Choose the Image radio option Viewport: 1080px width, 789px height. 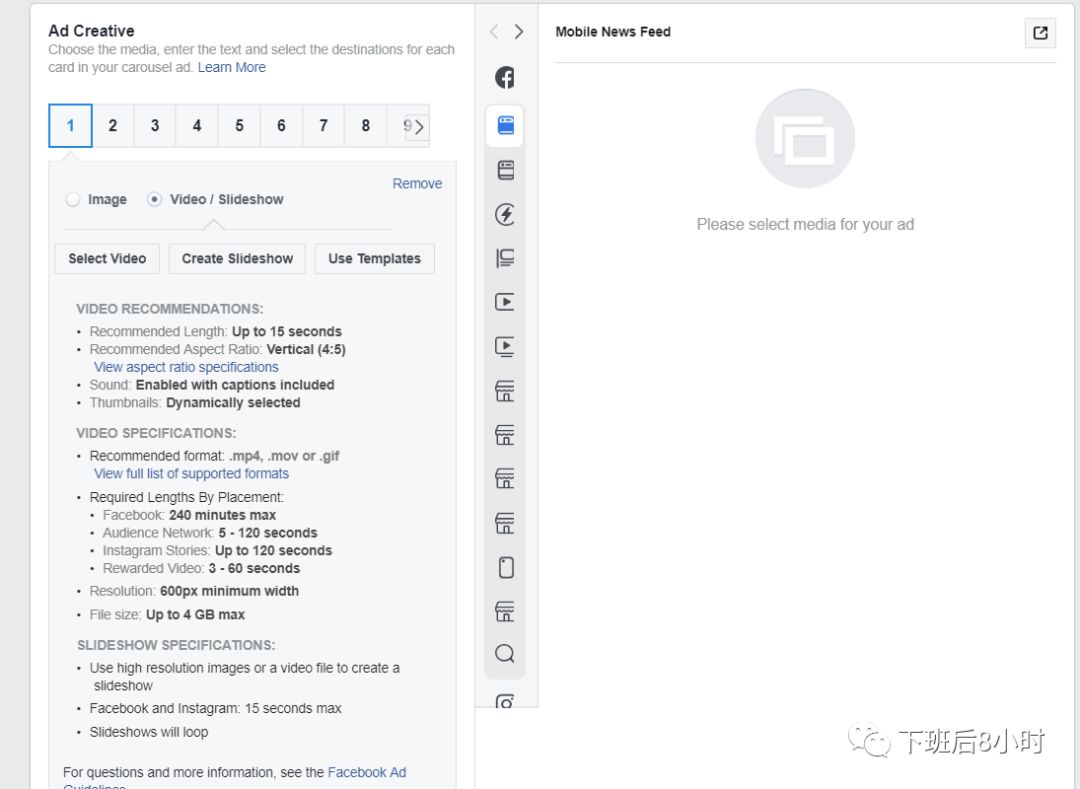click(72, 199)
